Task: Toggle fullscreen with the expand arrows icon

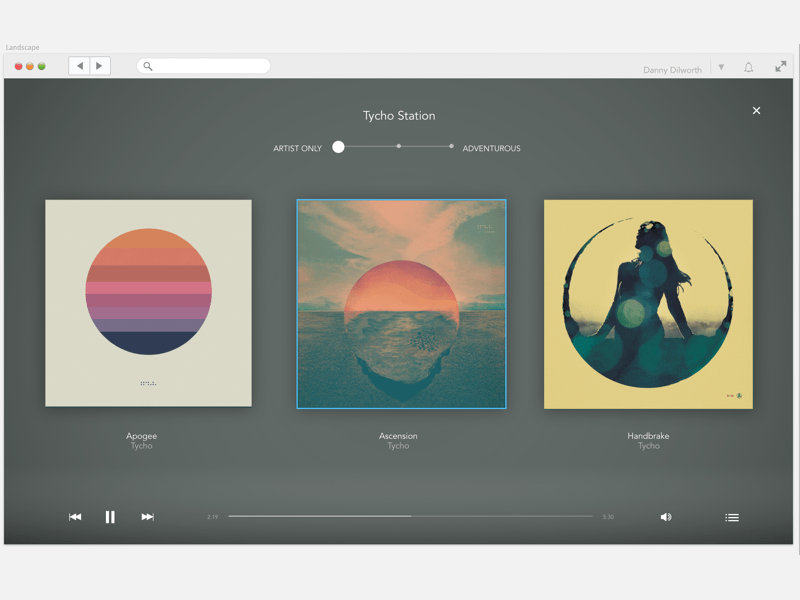Action: coord(781,66)
